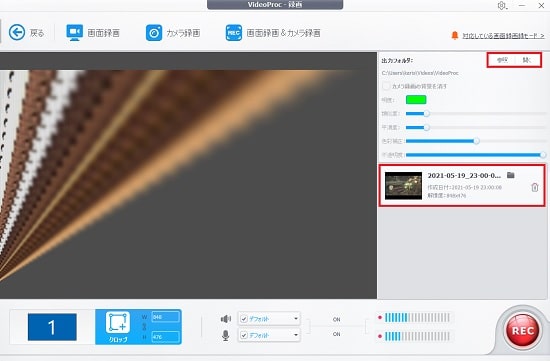Choose screen & camera recording REC icon
550x361 pixels.
tap(234, 33)
